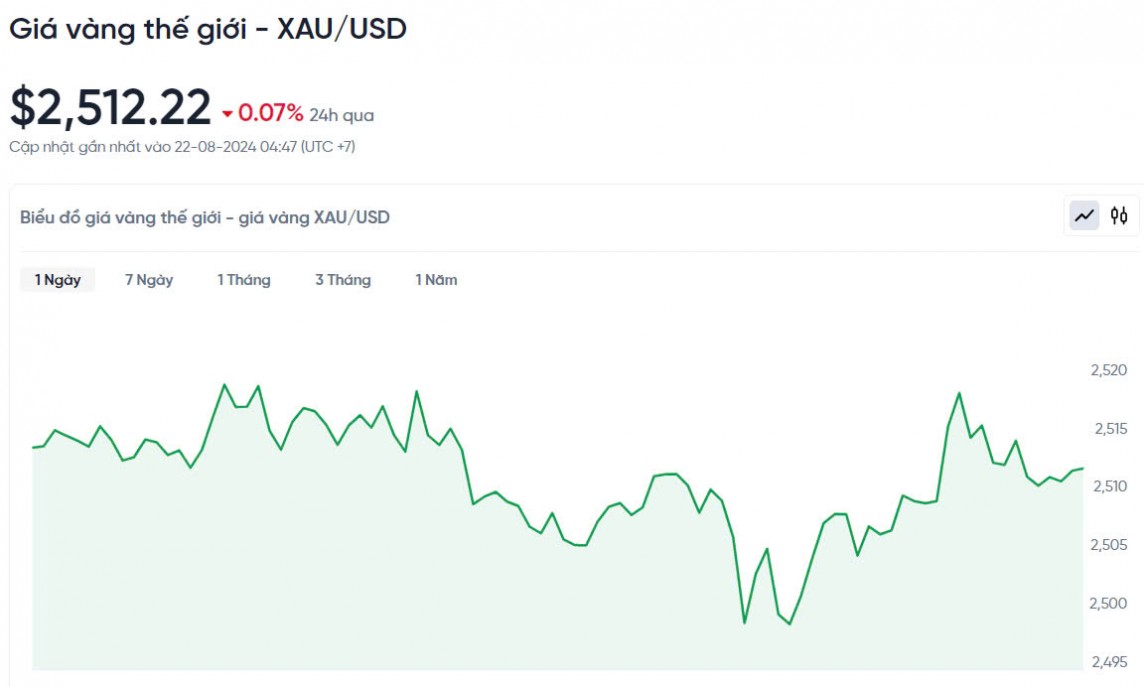Open the 1 Tháng chart range
Screen dimensions: 1144x687
tap(244, 280)
